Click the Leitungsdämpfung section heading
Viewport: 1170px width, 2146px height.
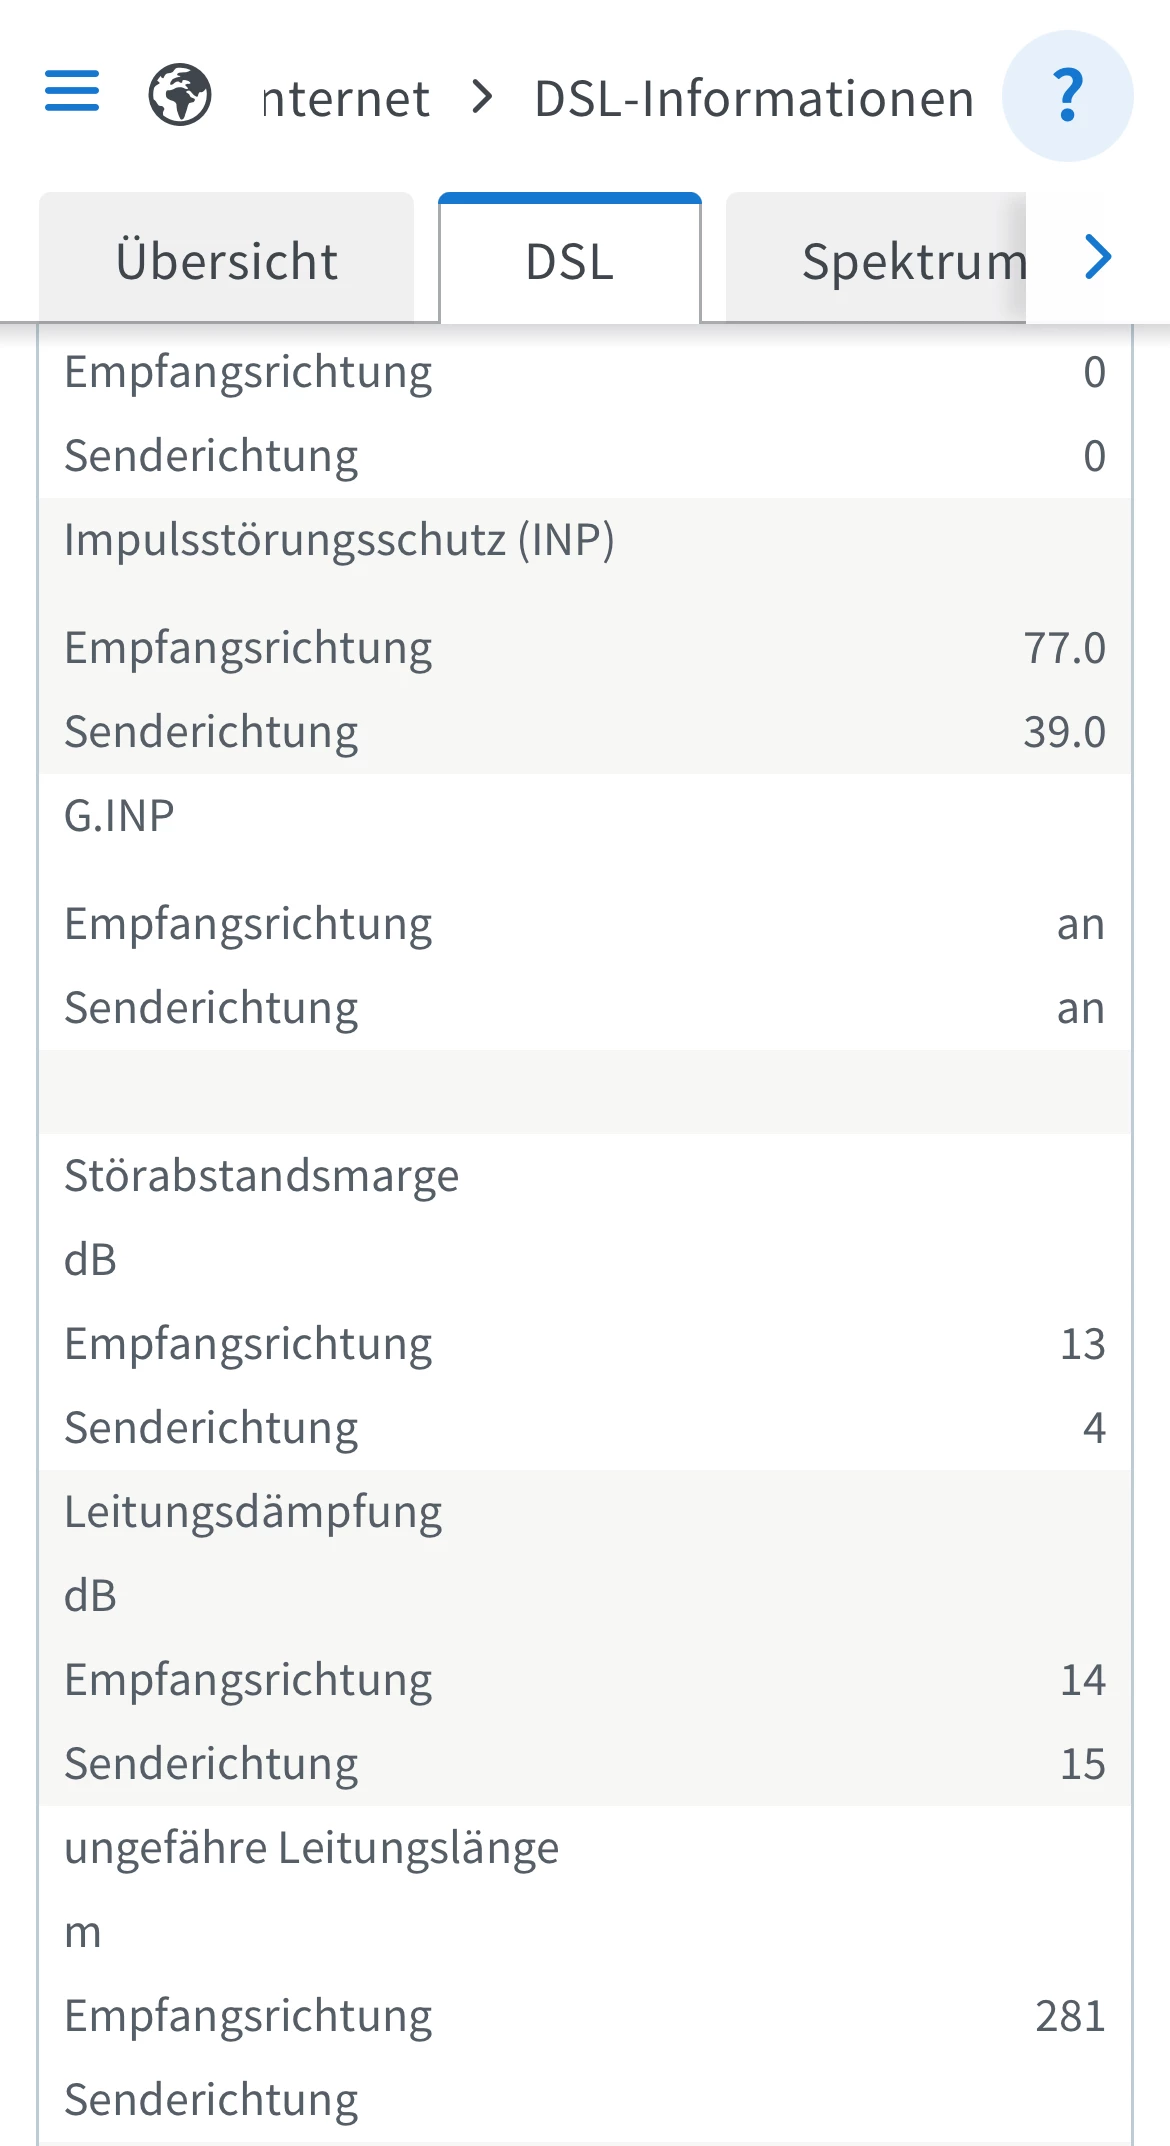click(x=253, y=1512)
